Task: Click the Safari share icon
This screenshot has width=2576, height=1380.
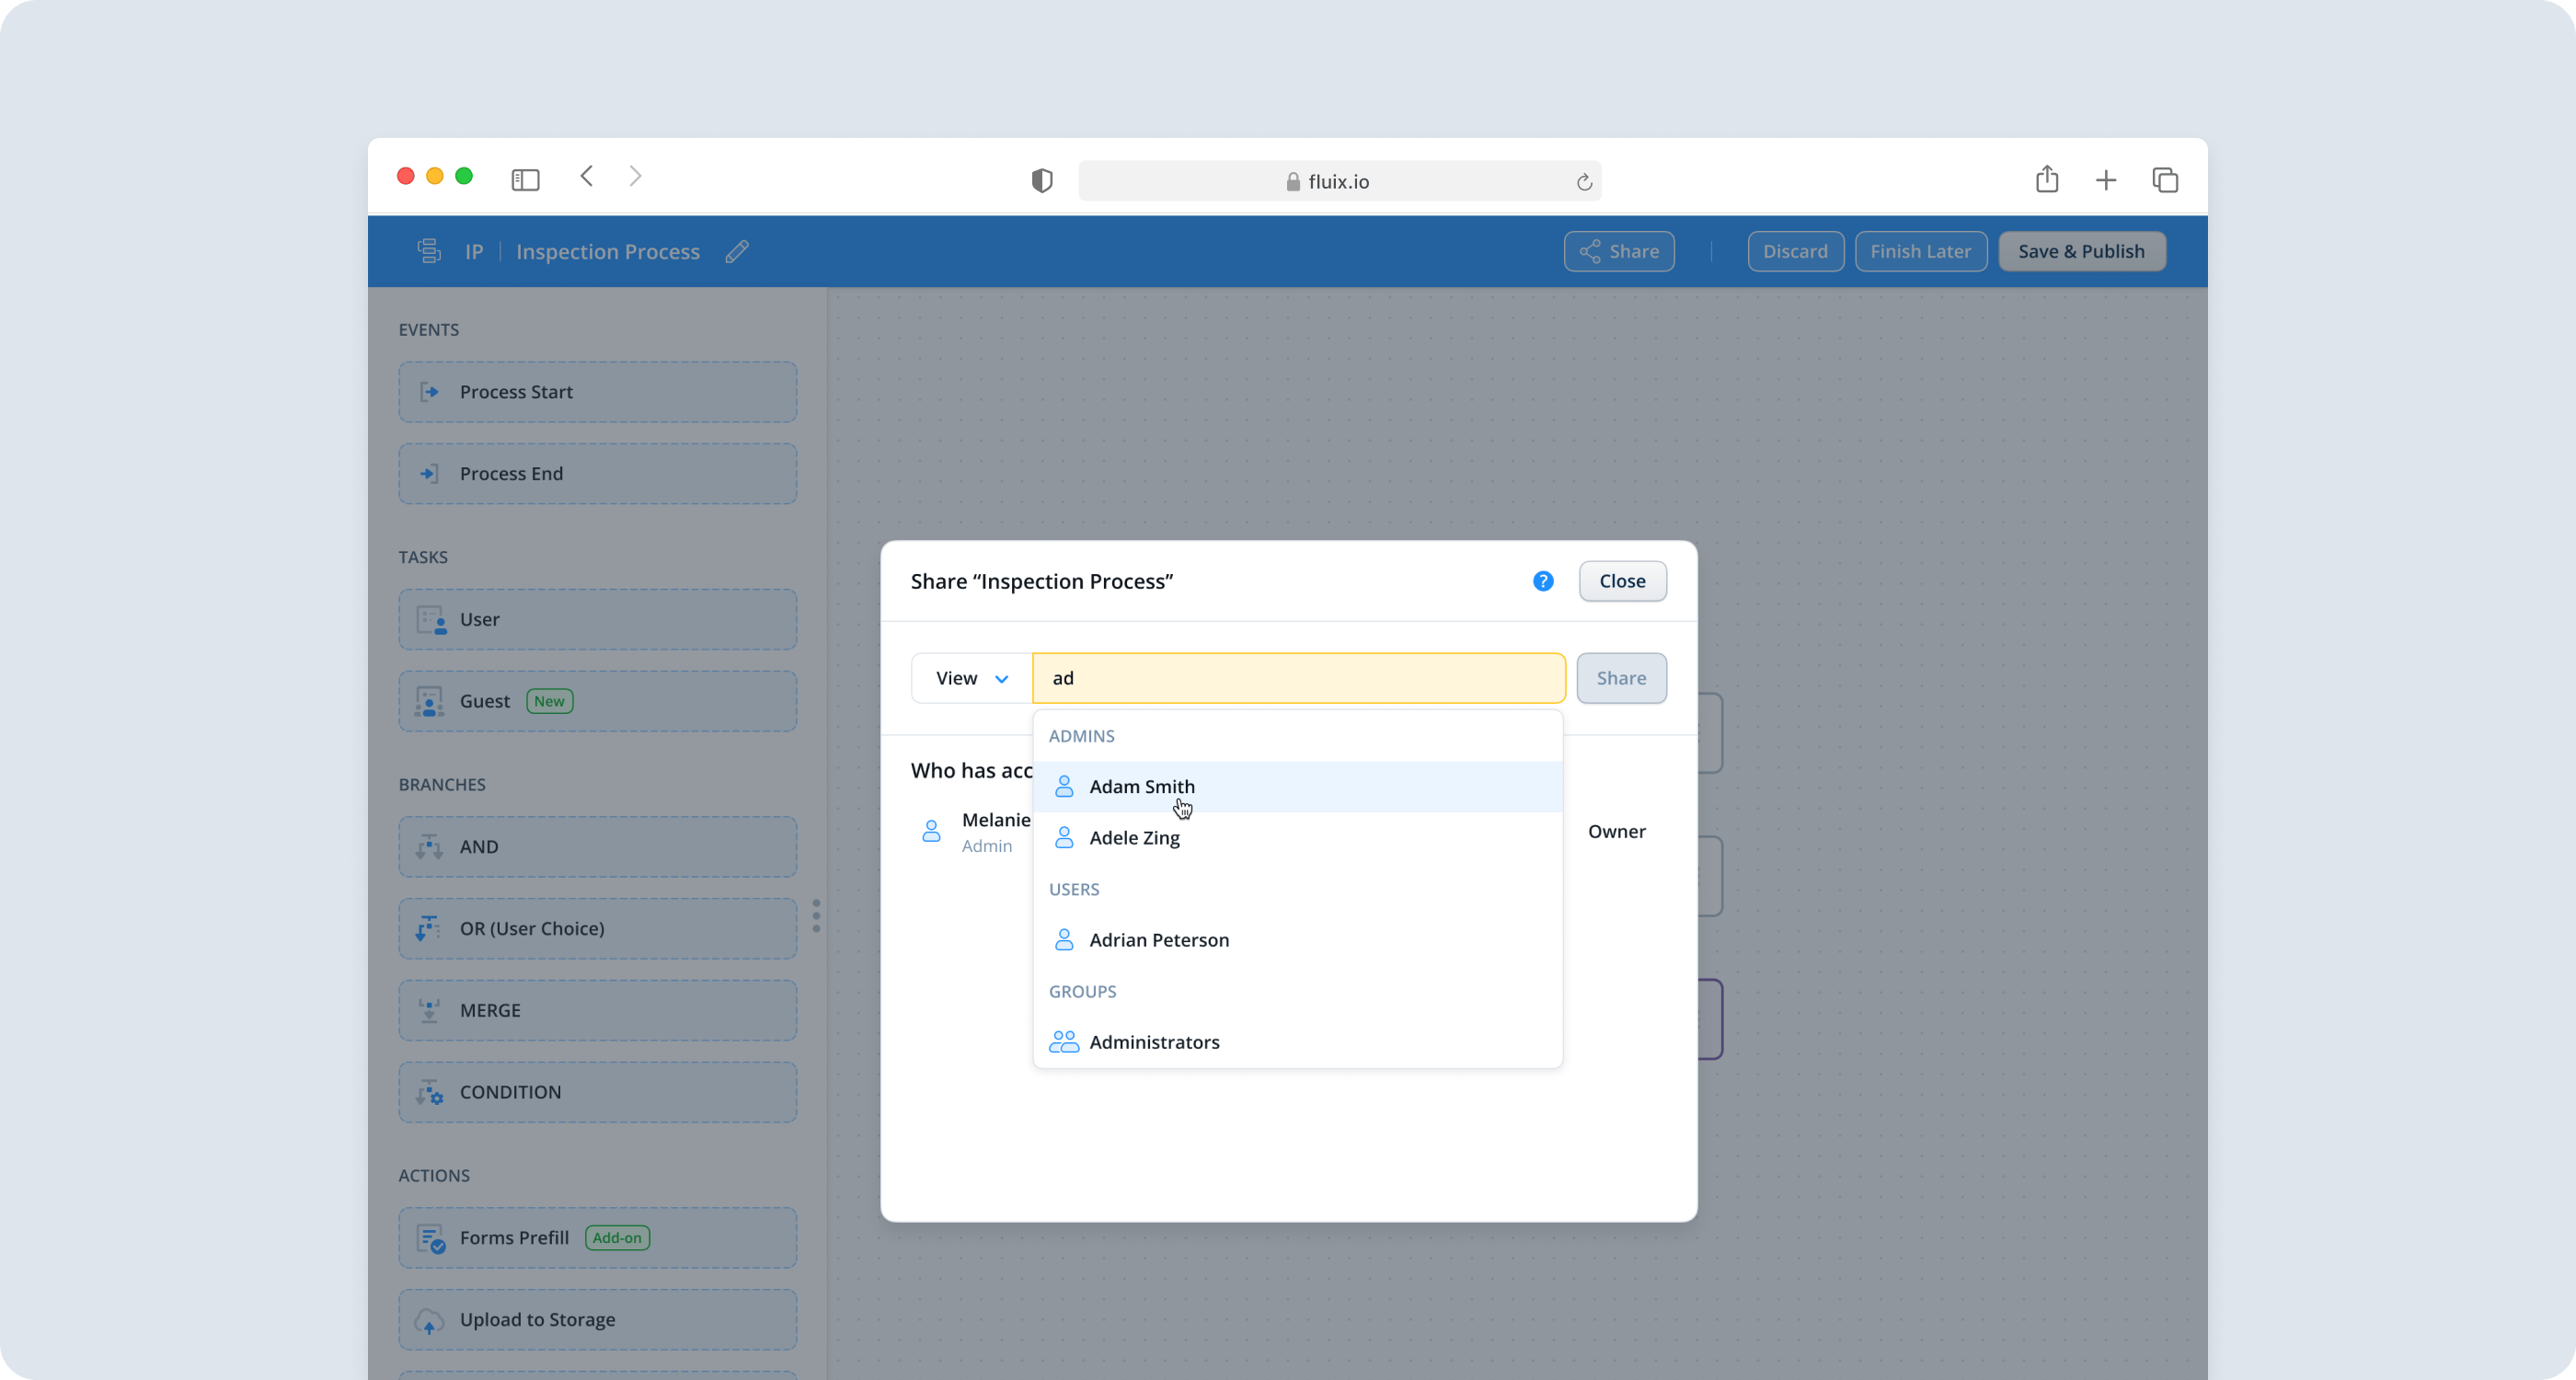Action: [x=2047, y=179]
